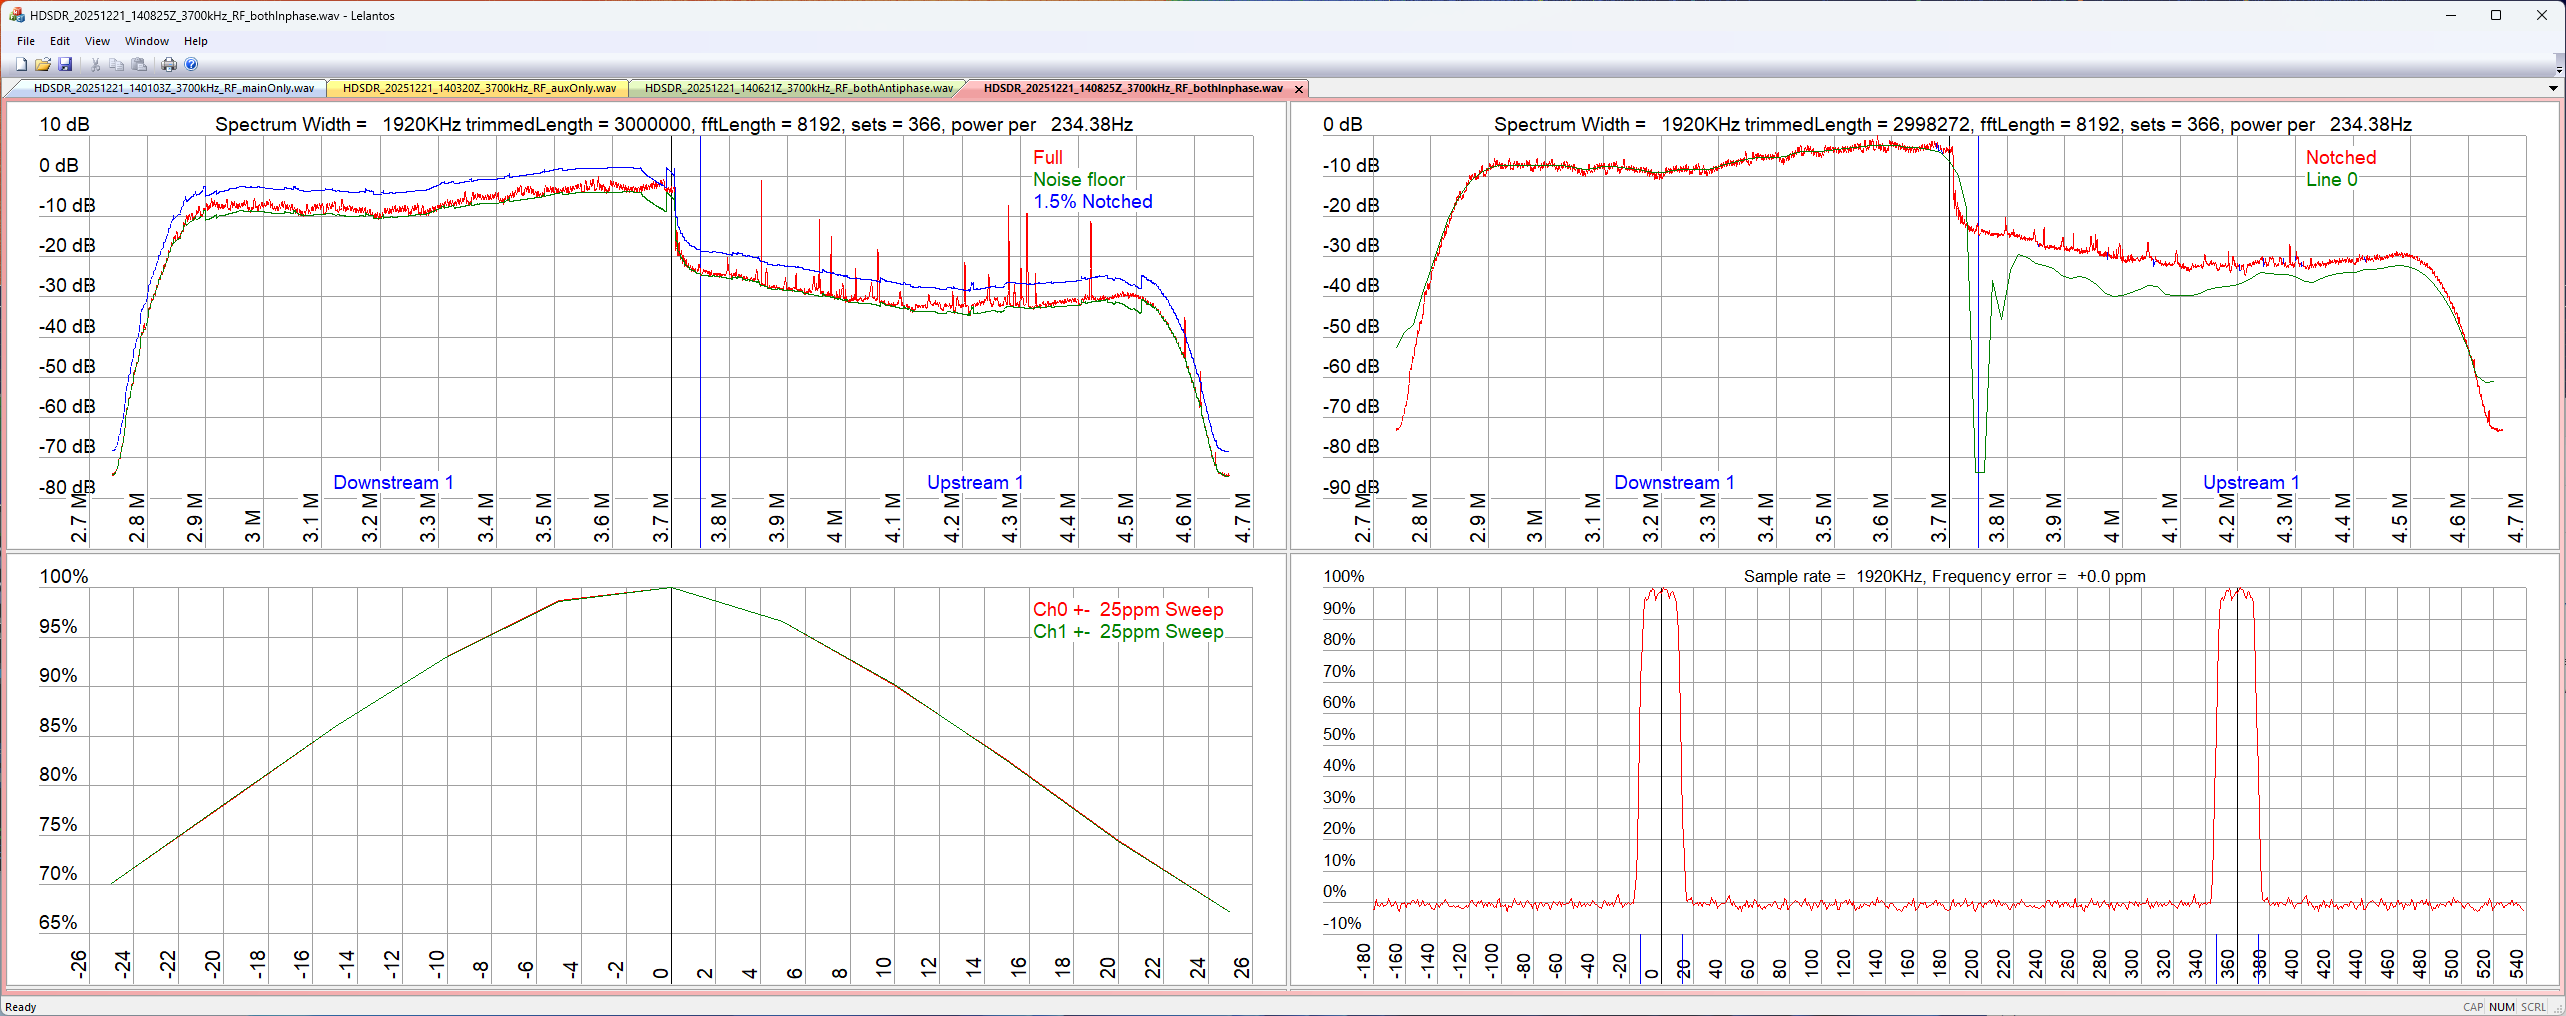Click the Print icon in toolbar
Image resolution: width=2566 pixels, height=1016 pixels.
click(169, 65)
